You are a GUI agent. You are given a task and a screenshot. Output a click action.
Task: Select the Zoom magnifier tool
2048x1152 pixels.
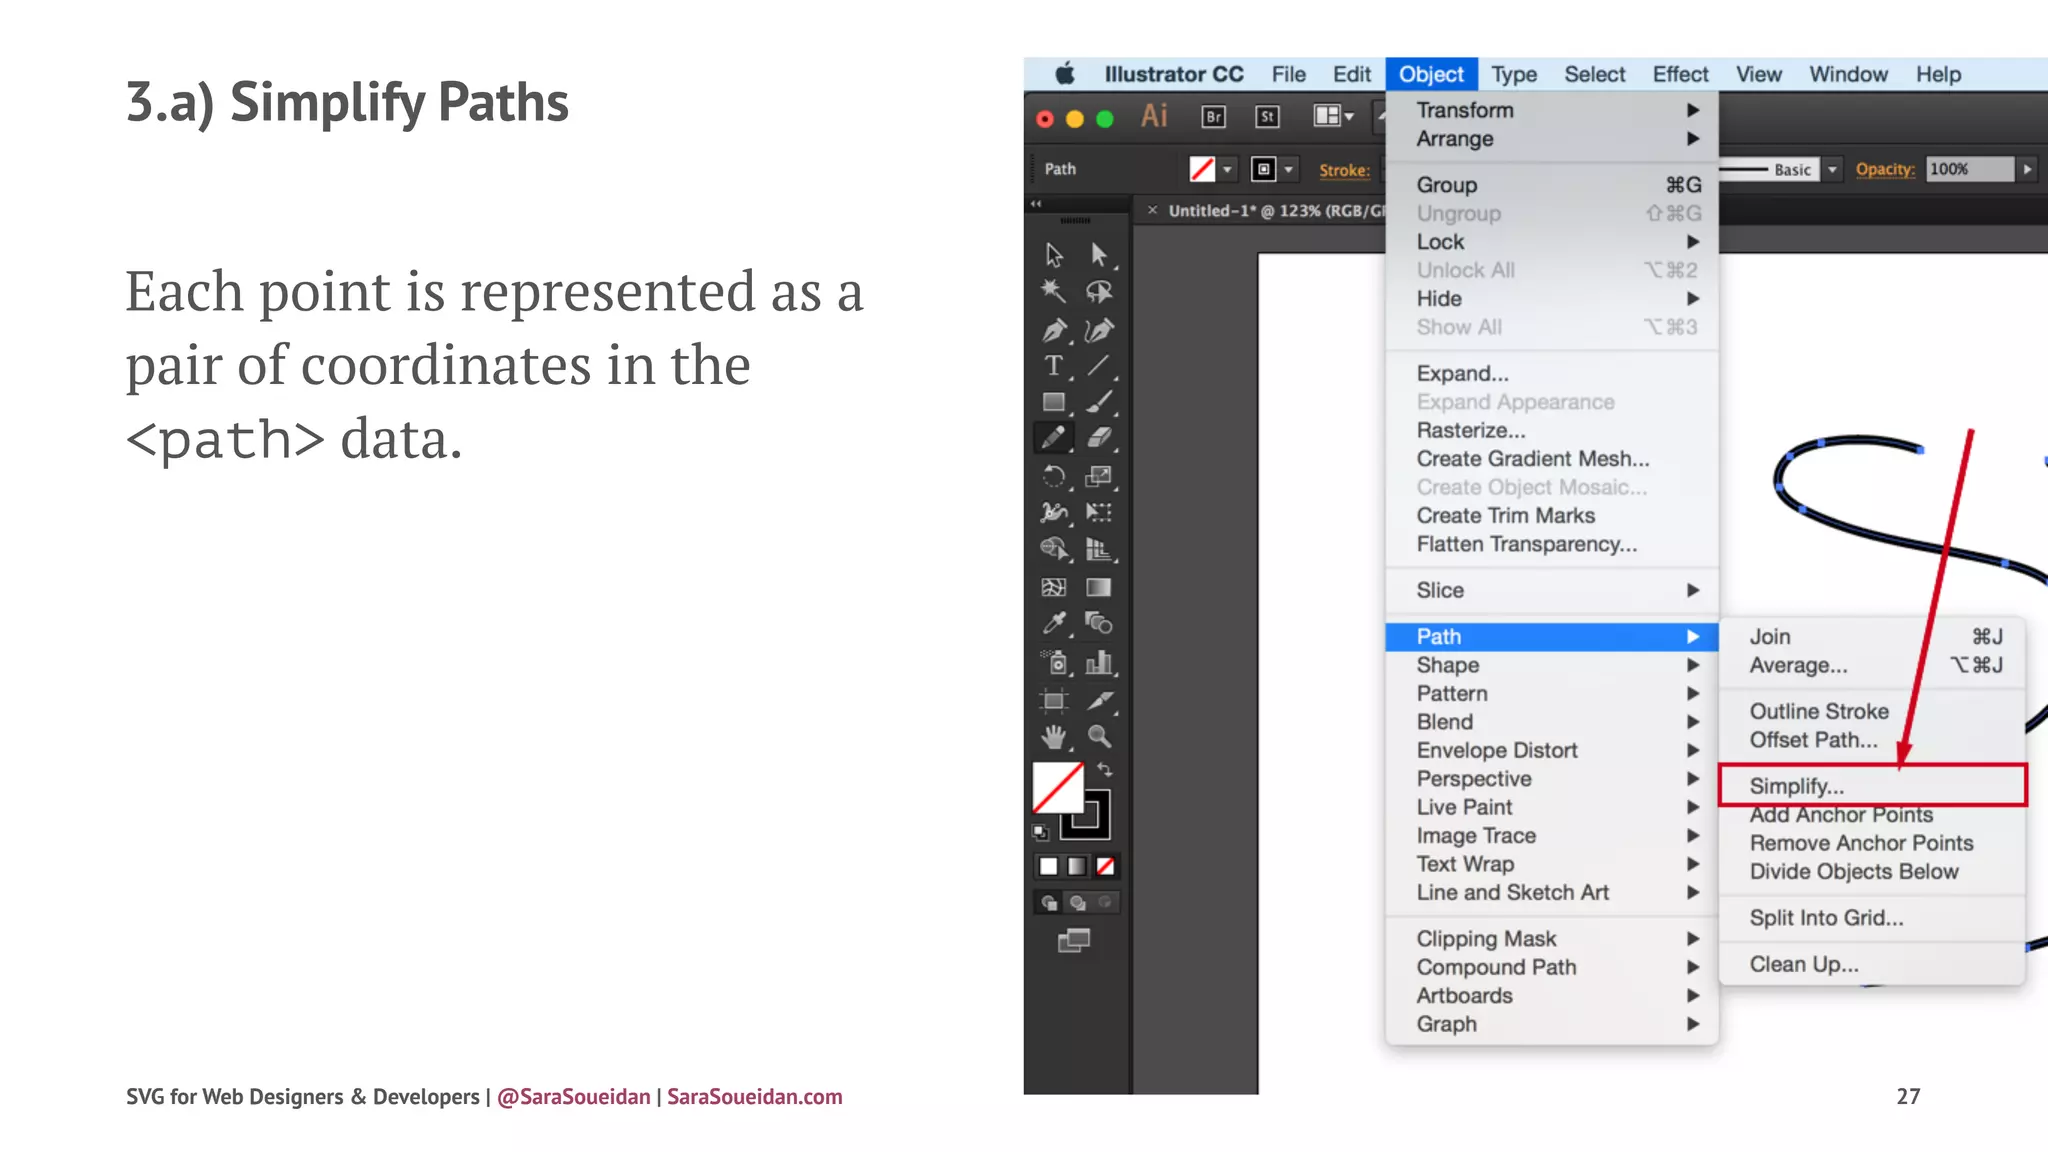(x=1099, y=737)
